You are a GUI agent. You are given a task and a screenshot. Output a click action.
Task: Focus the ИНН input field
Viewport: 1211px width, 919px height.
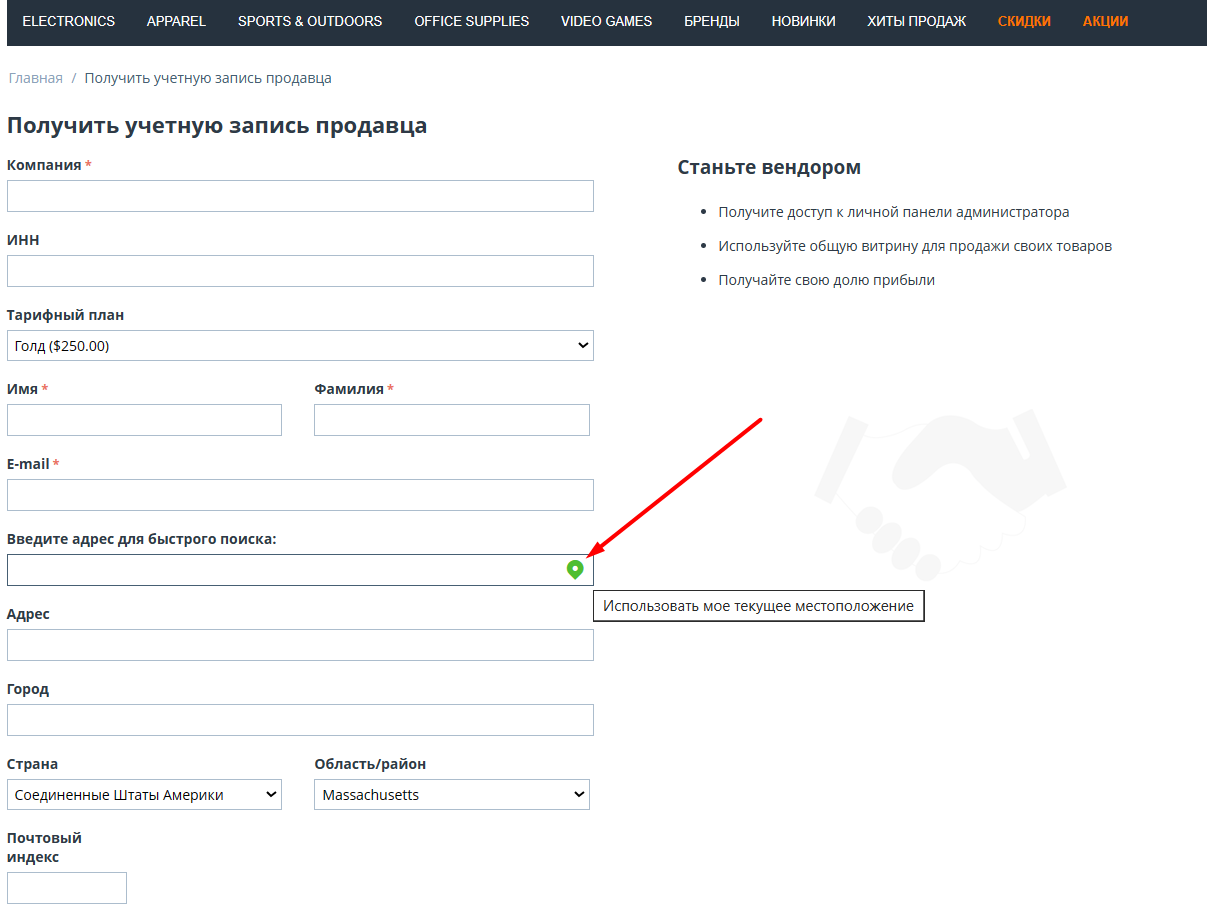300,271
